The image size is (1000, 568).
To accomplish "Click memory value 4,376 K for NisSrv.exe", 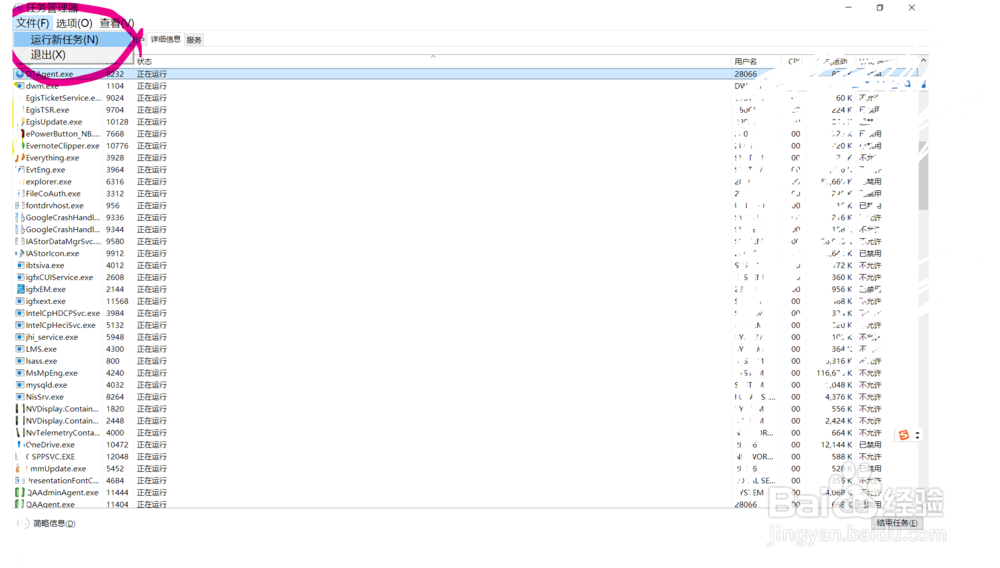I will click(x=839, y=397).
